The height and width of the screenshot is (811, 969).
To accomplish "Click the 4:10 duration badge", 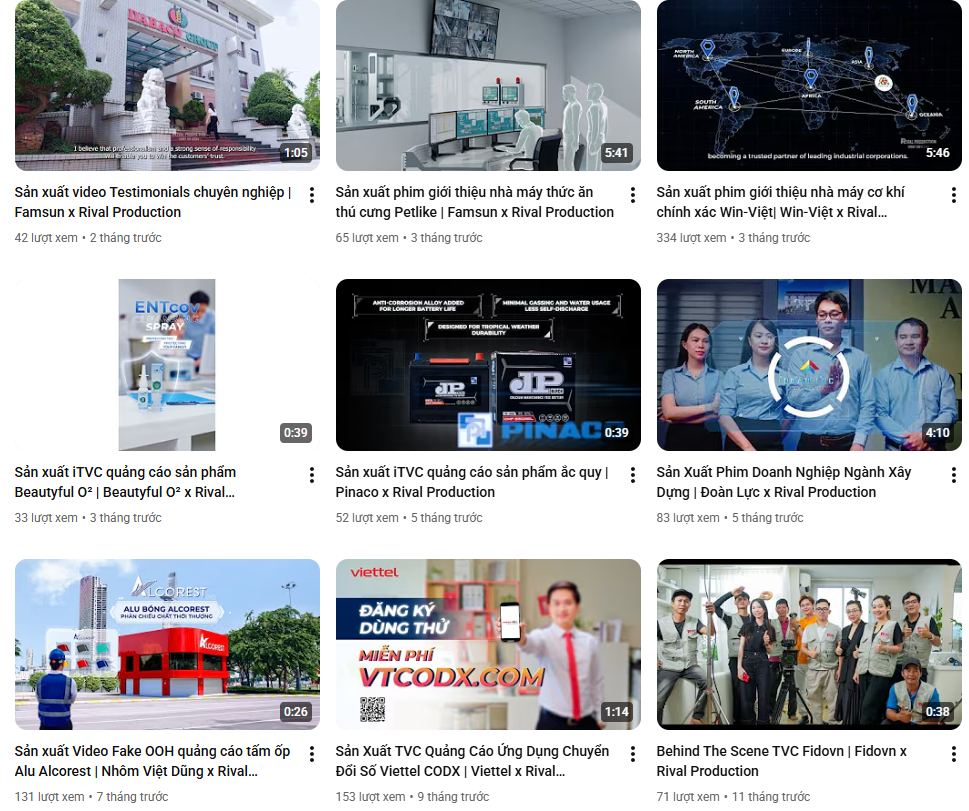I will pos(937,433).
